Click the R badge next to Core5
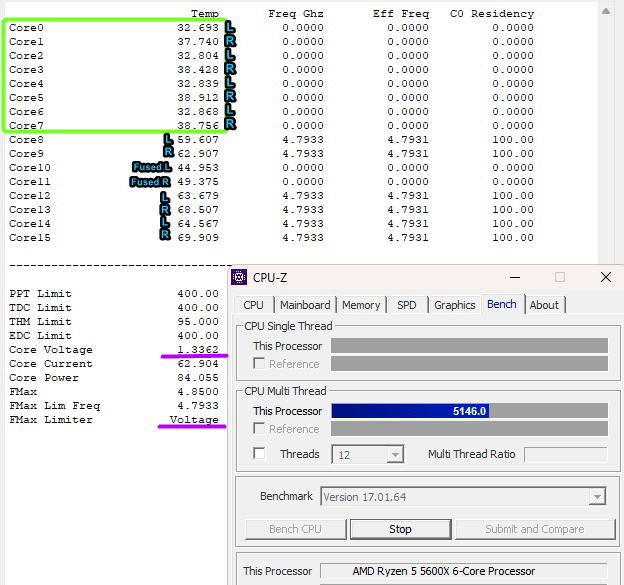Viewport: 624px width, 585px height. coord(230,97)
